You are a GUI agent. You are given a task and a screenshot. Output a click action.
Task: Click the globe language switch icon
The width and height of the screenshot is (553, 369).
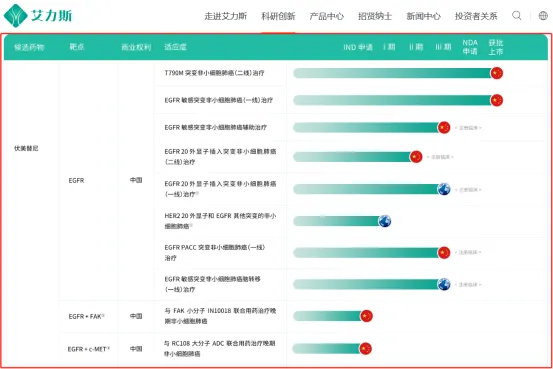click(x=543, y=16)
